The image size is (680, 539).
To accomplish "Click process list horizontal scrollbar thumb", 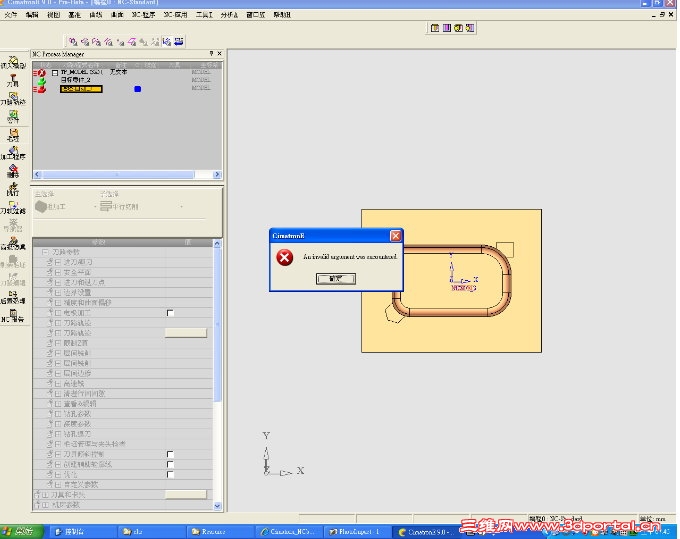I will [x=118, y=174].
